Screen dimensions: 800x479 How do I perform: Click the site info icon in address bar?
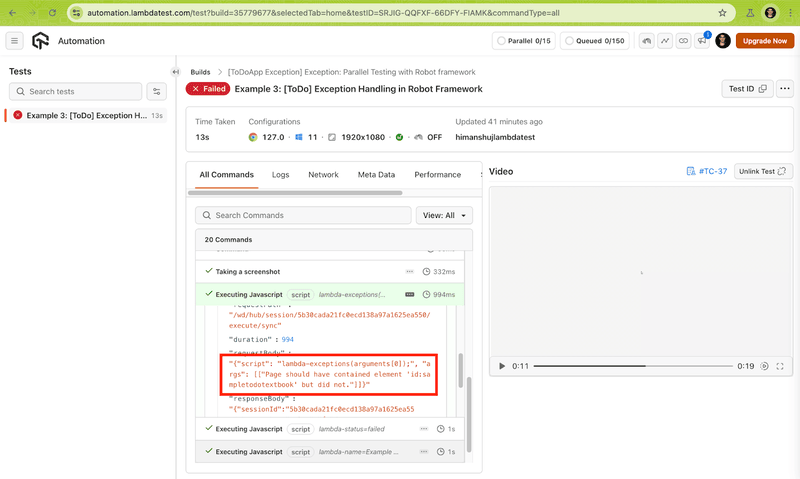tap(77, 13)
